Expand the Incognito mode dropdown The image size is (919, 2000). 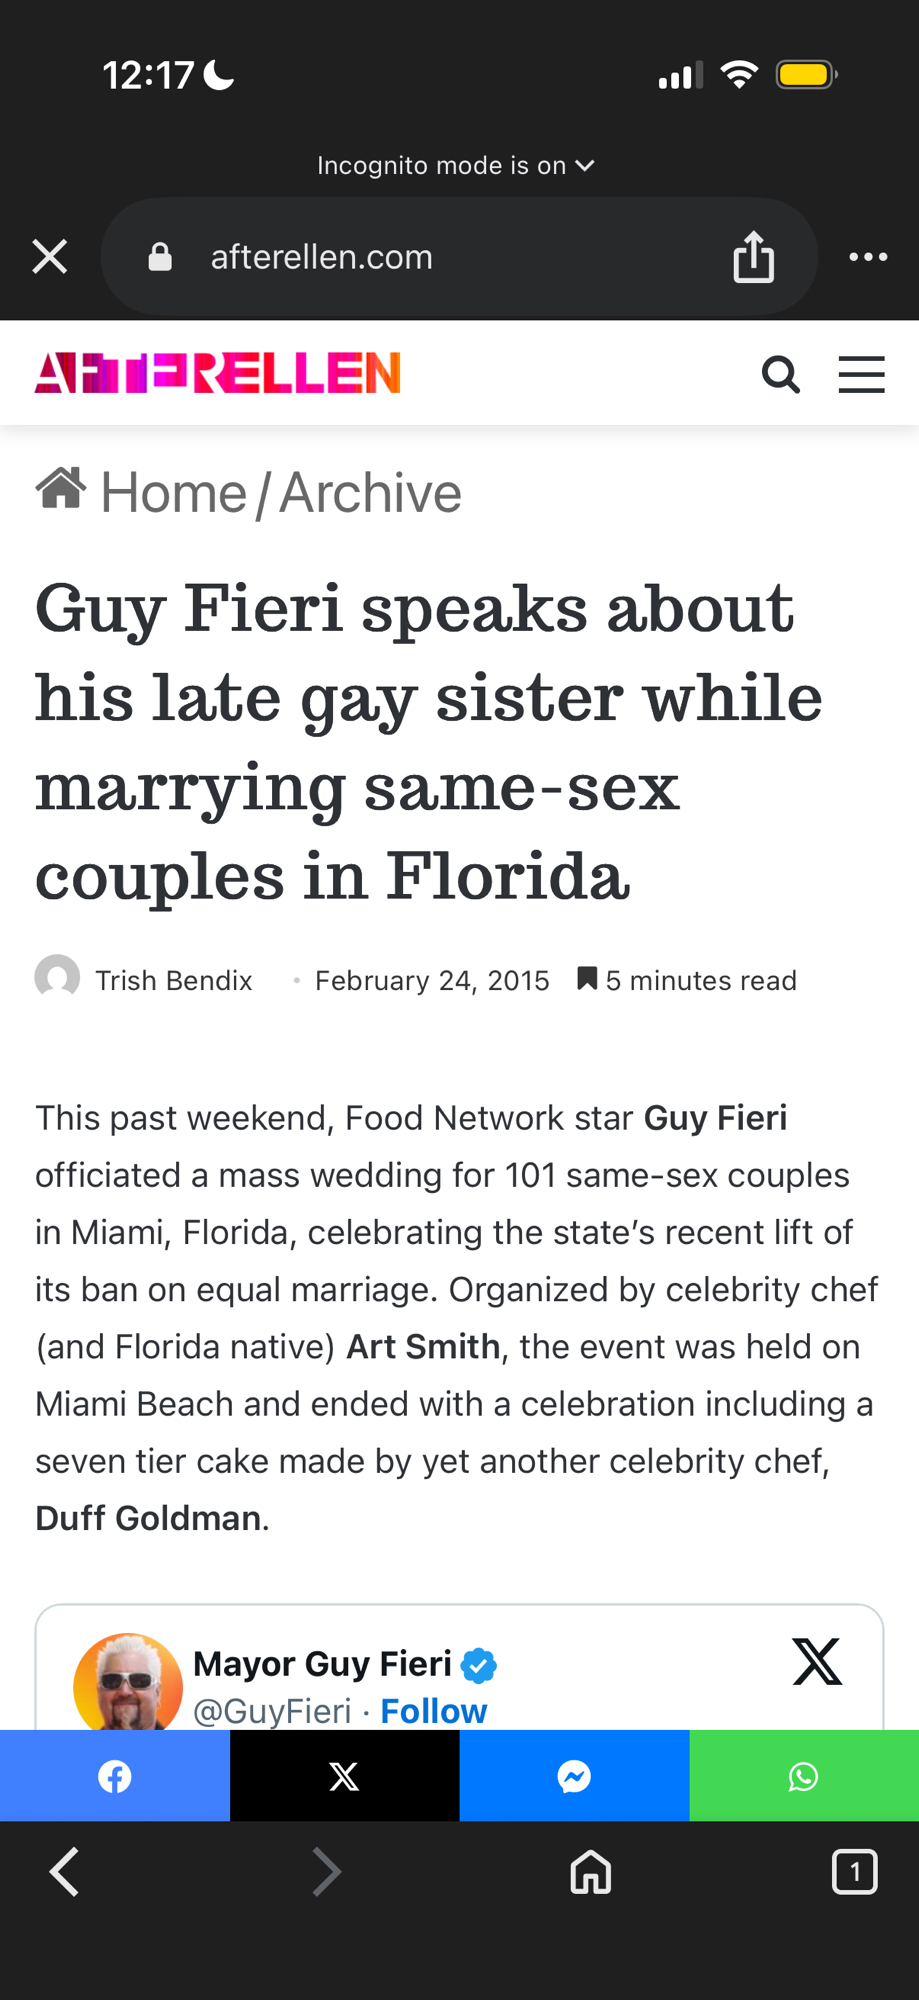pos(456,166)
